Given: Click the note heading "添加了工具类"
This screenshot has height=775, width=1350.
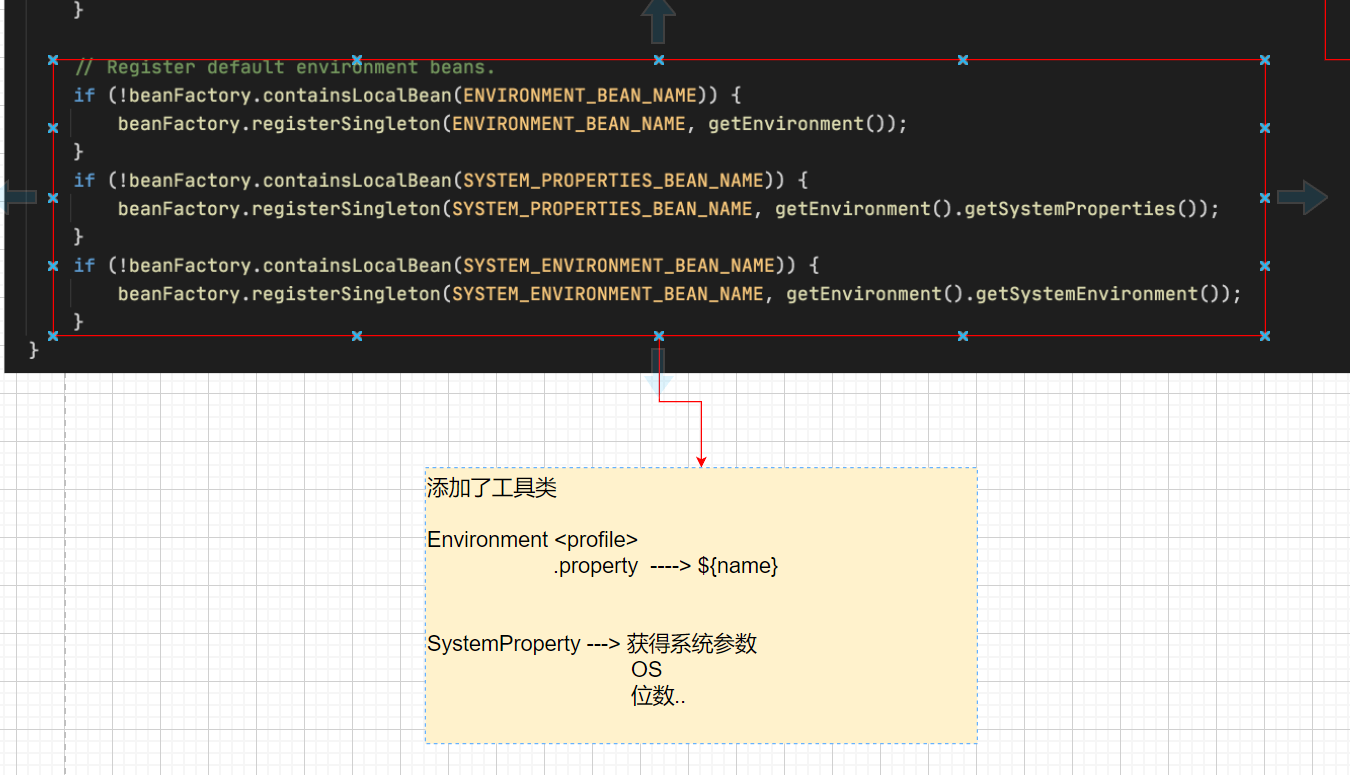Looking at the screenshot, I should pyautogui.click(x=492, y=488).
